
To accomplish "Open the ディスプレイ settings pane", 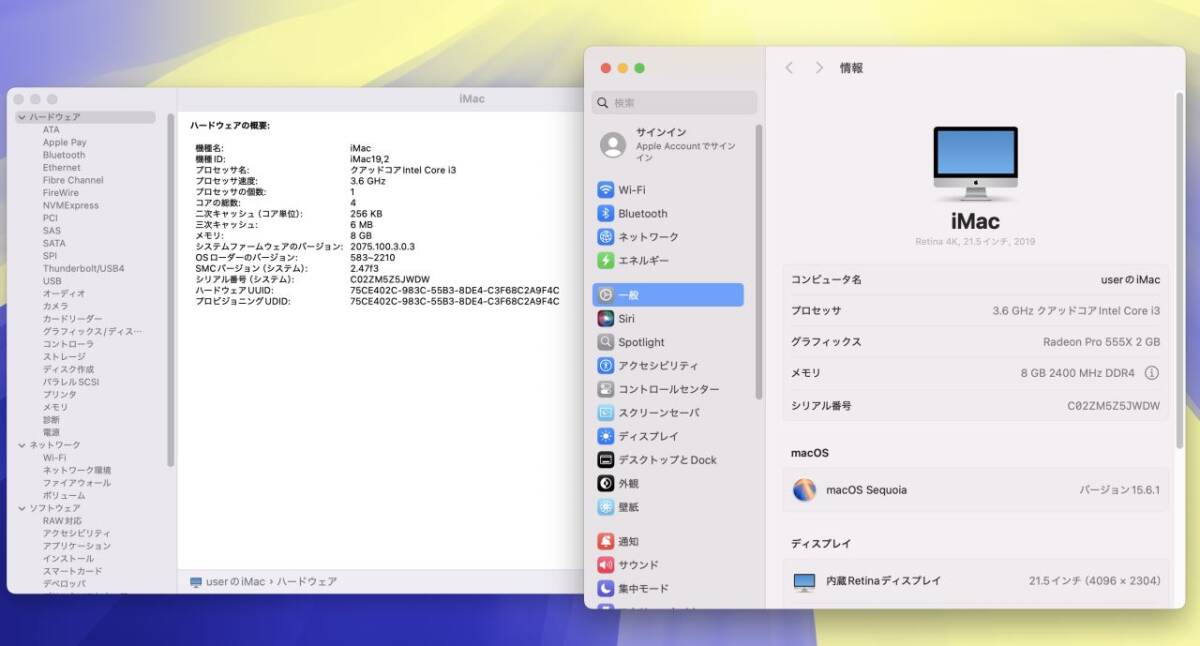I will pyautogui.click(x=648, y=436).
